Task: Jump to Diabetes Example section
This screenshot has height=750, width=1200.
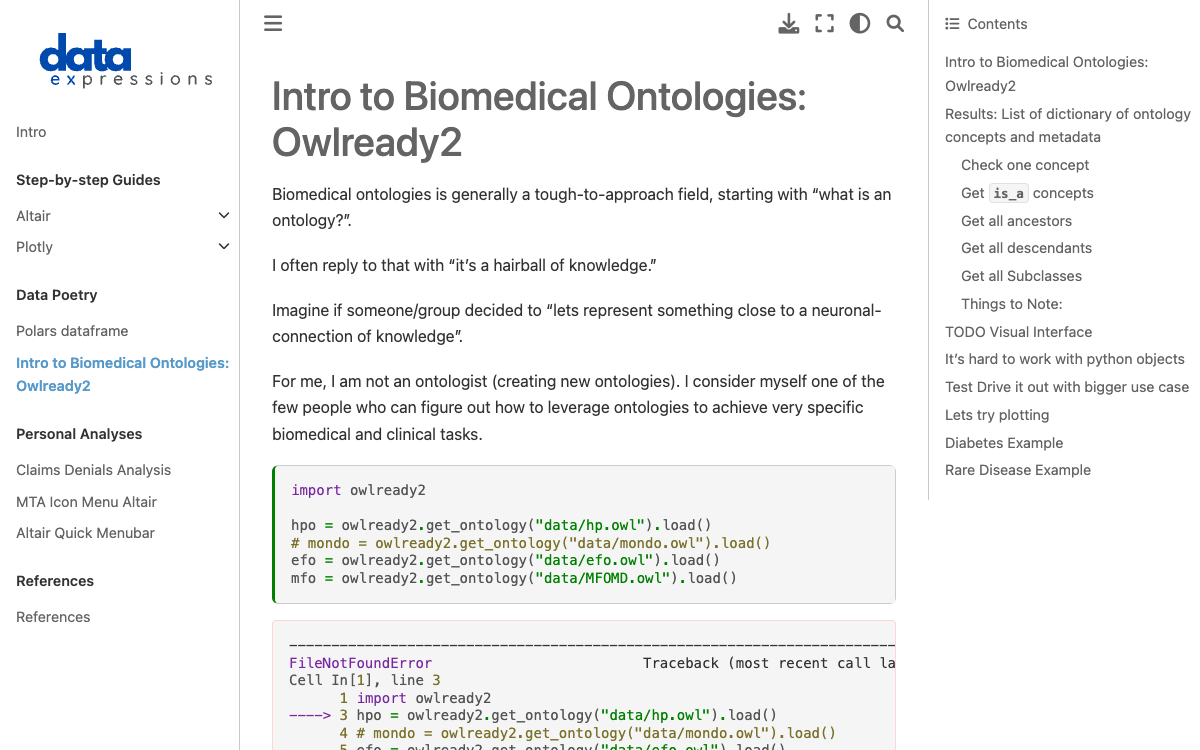Action: tap(1004, 443)
